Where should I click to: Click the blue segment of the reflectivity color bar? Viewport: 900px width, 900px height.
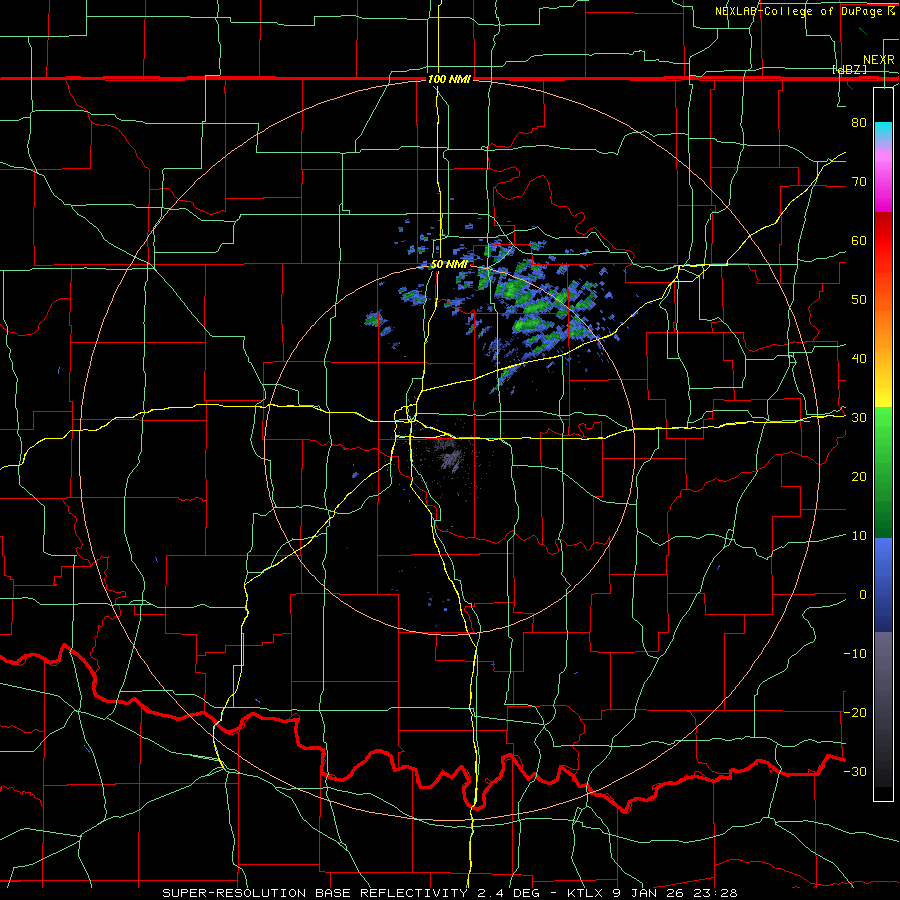click(883, 584)
